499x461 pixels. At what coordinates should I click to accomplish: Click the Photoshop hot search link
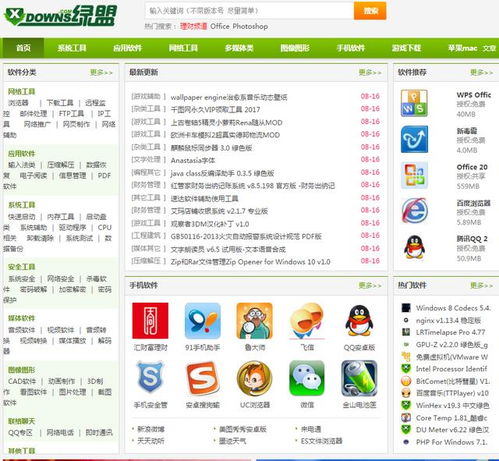coord(250,26)
